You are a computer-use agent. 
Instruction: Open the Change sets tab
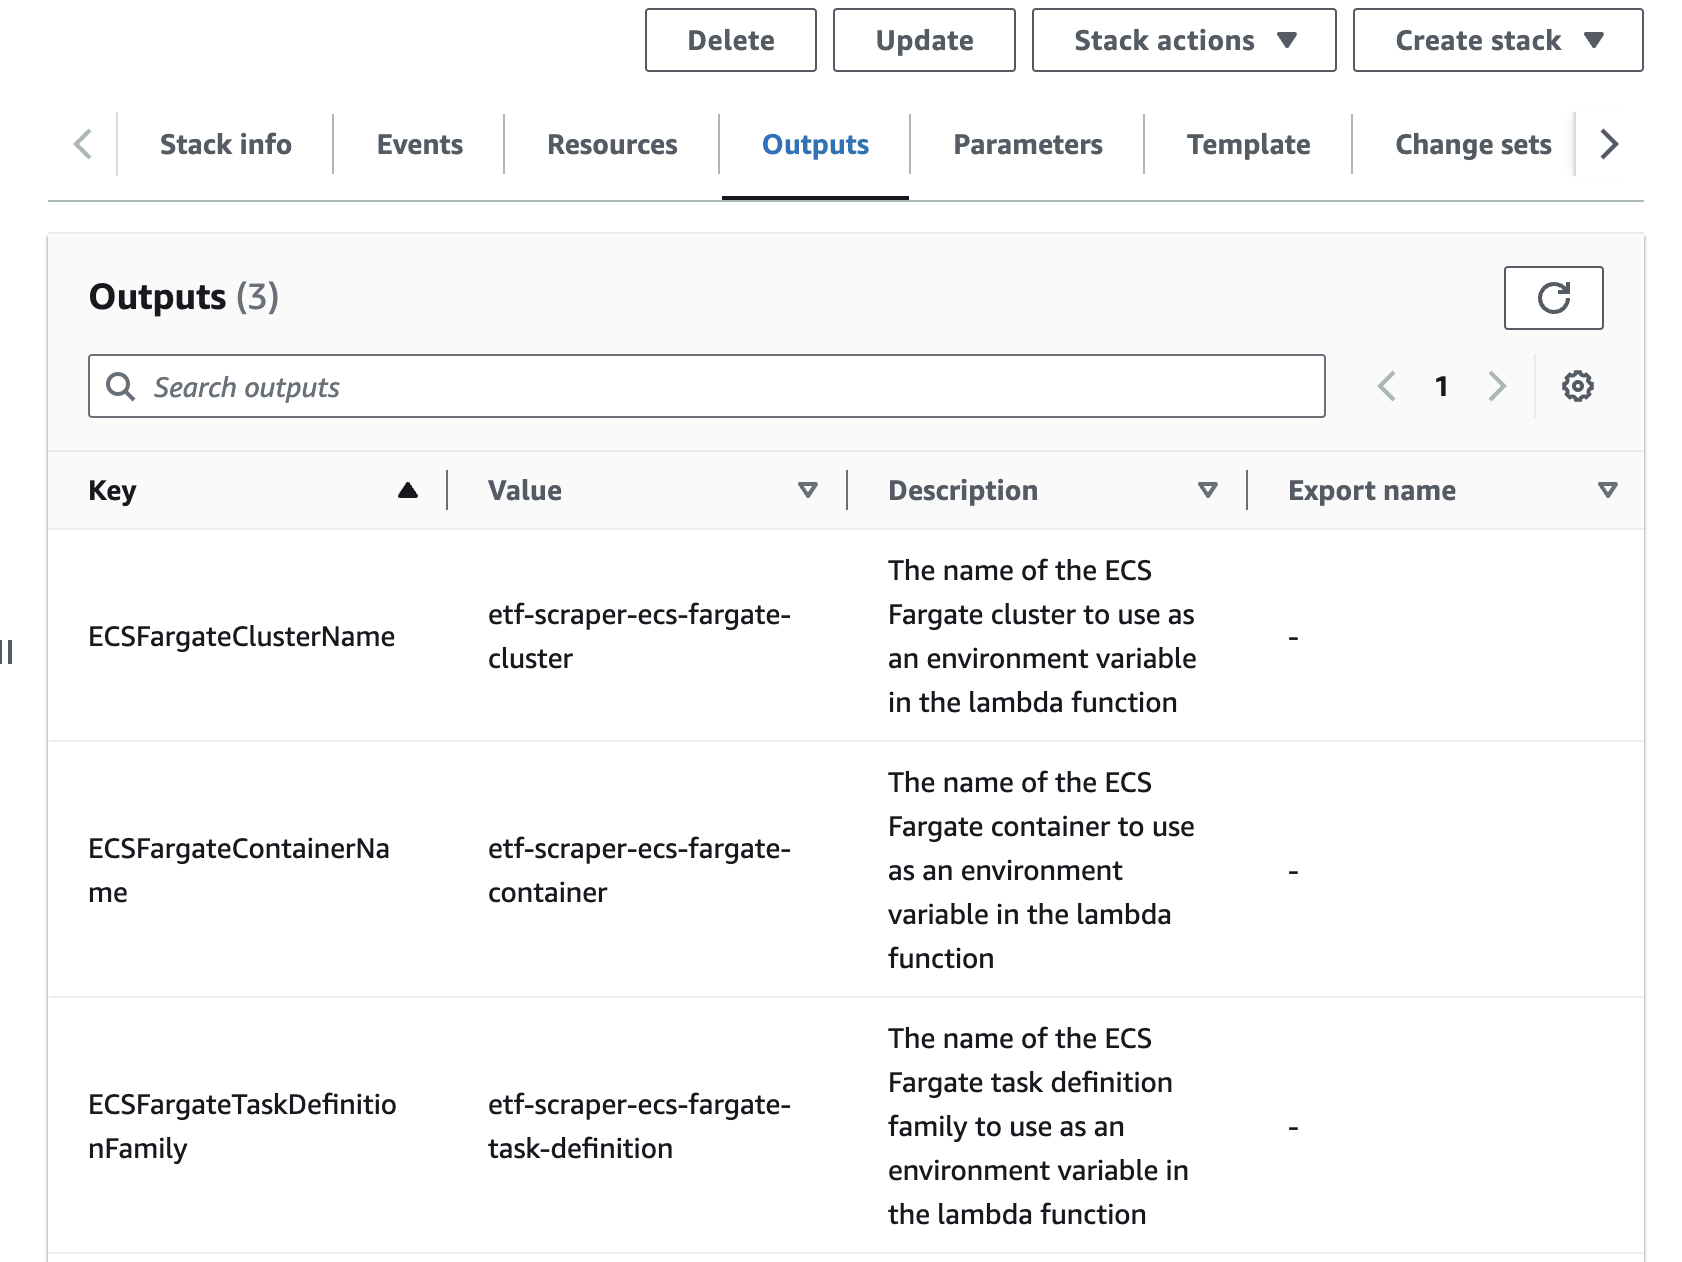click(x=1473, y=144)
